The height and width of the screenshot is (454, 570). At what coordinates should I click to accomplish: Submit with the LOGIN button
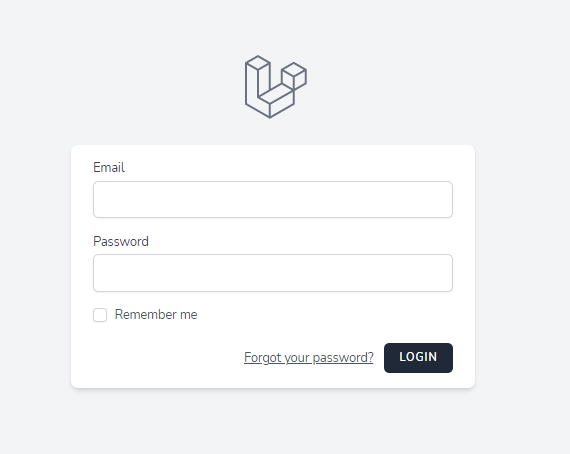[x=418, y=358]
